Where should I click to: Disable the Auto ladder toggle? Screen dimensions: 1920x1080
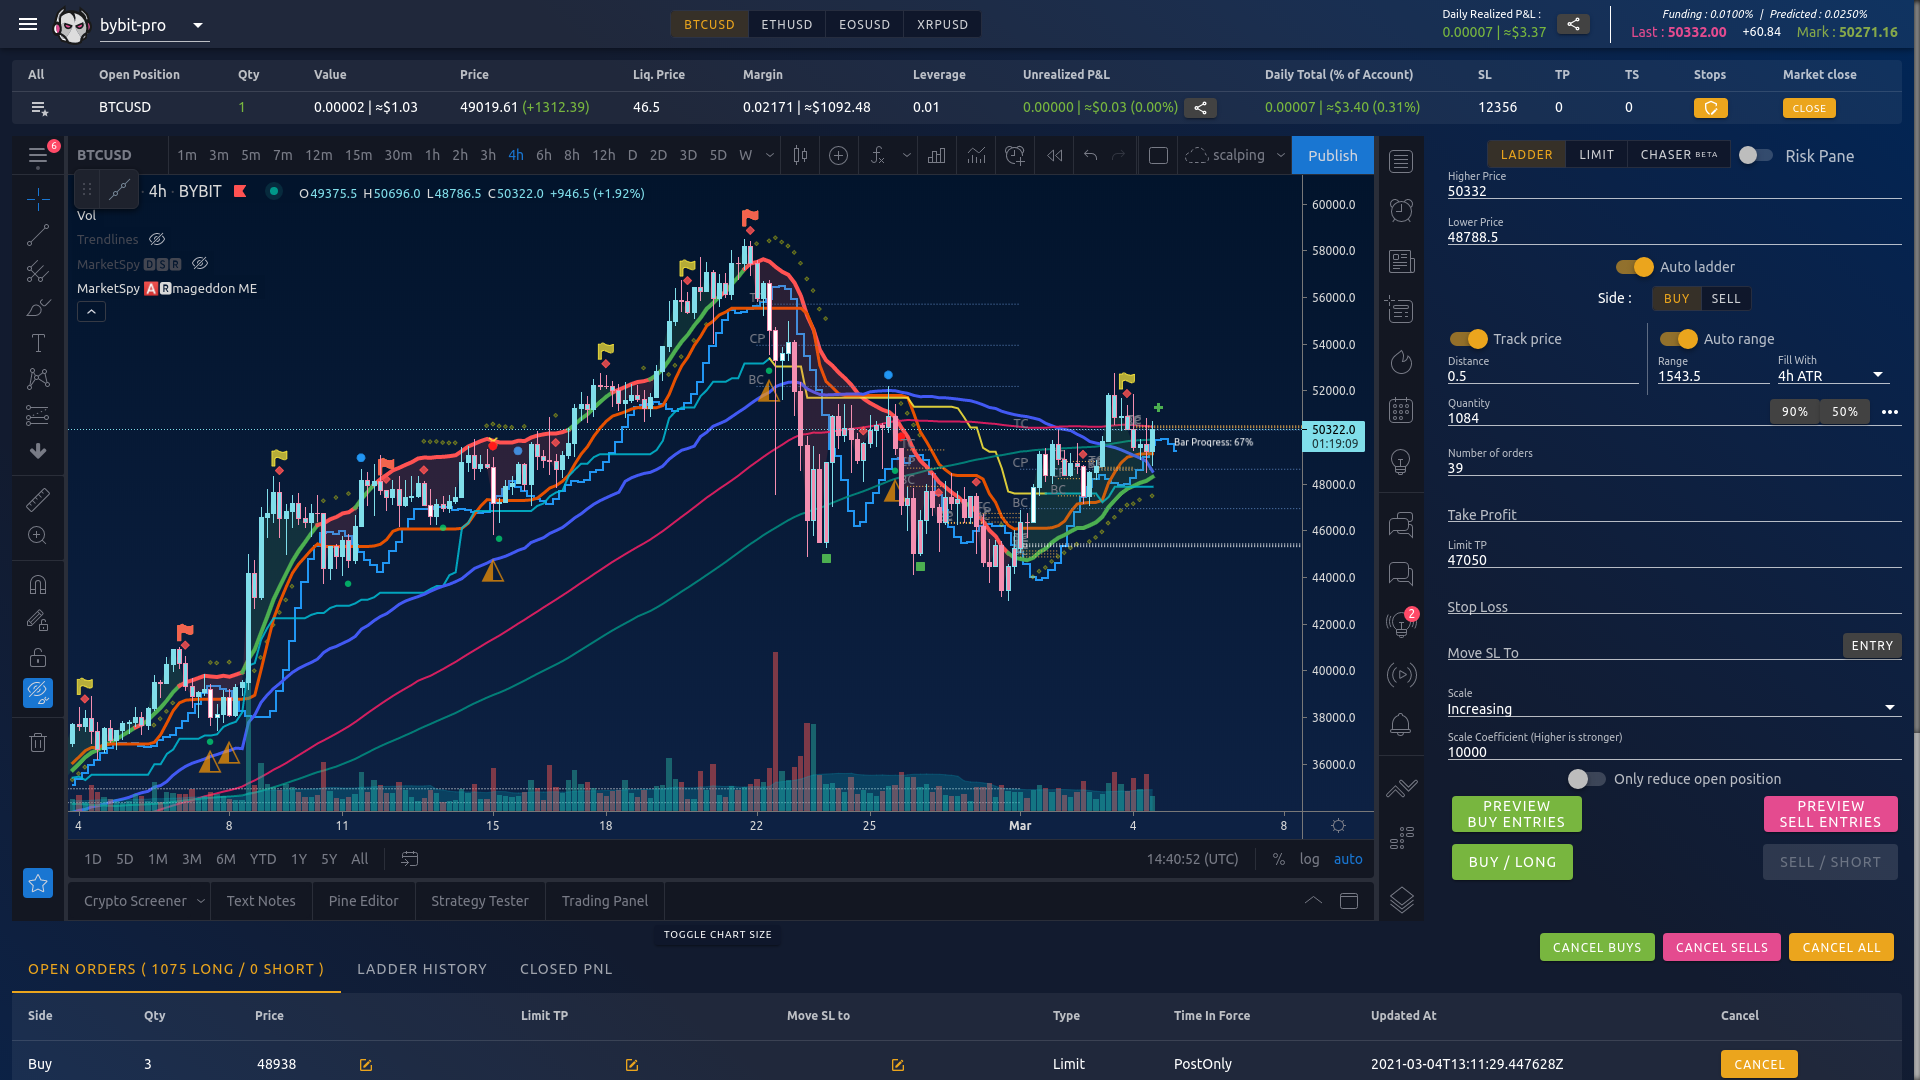point(1635,267)
